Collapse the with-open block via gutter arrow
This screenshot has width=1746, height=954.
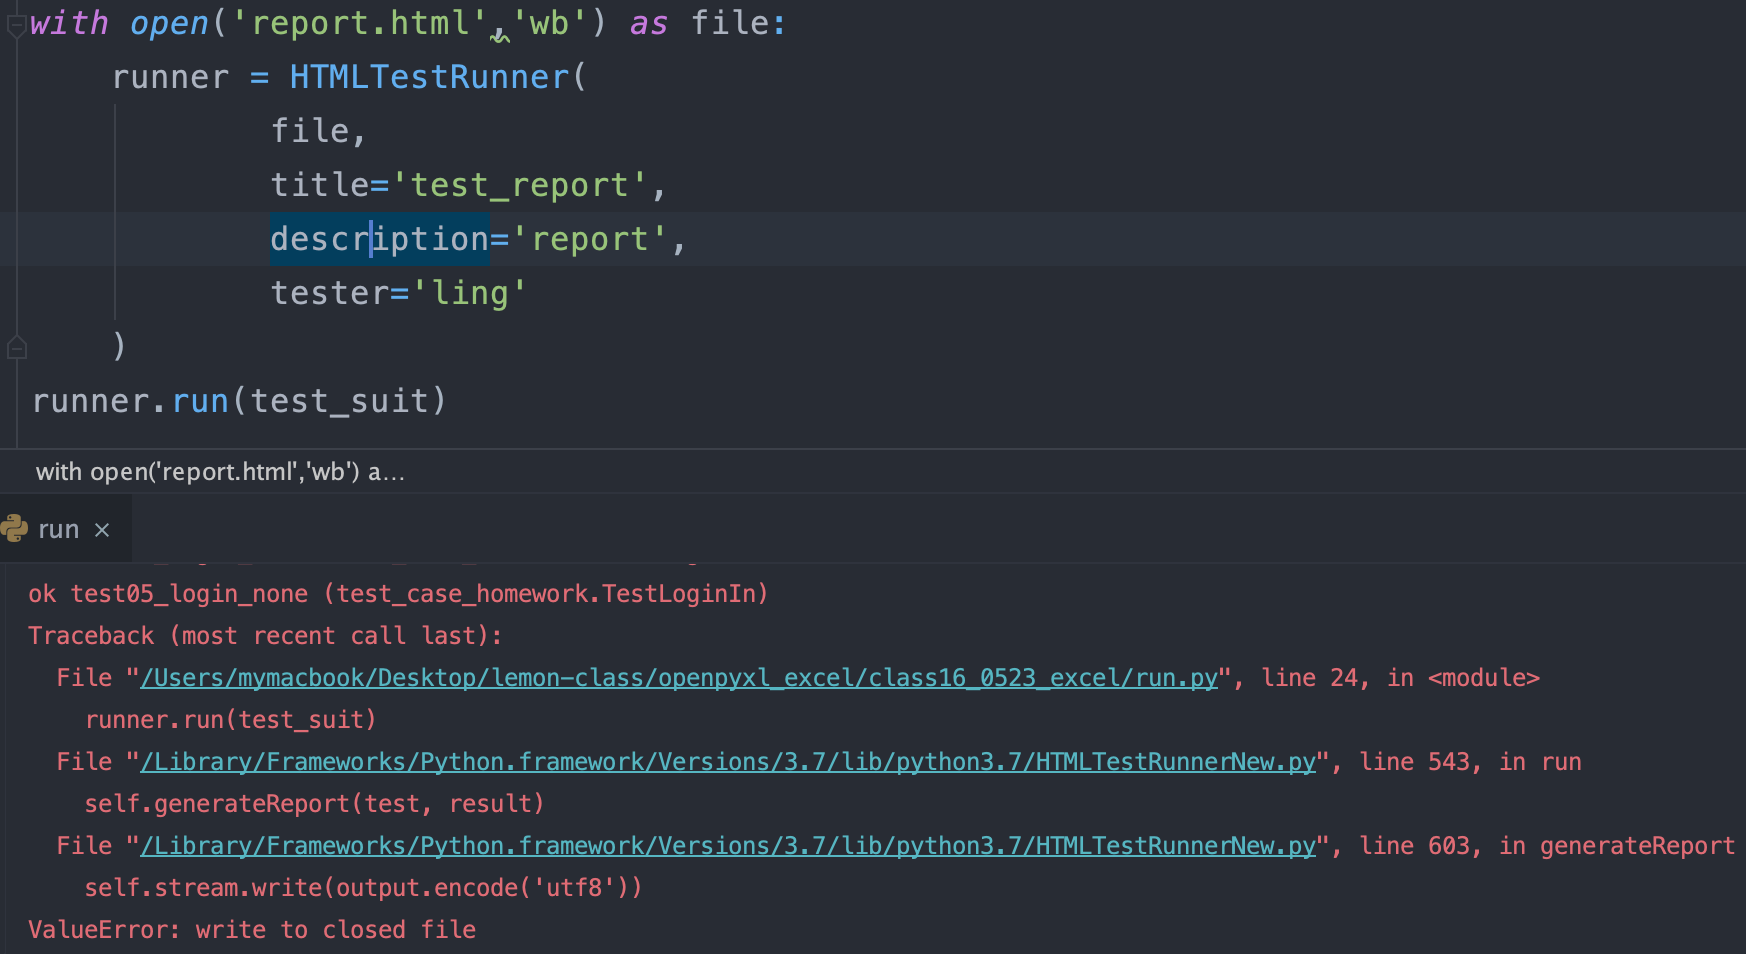[x=15, y=22]
